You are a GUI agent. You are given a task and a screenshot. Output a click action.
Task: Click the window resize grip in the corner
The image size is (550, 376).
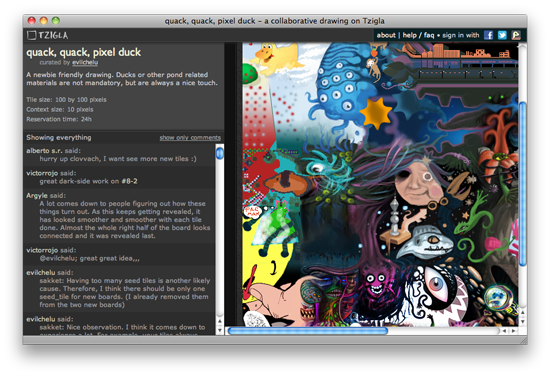(523, 340)
